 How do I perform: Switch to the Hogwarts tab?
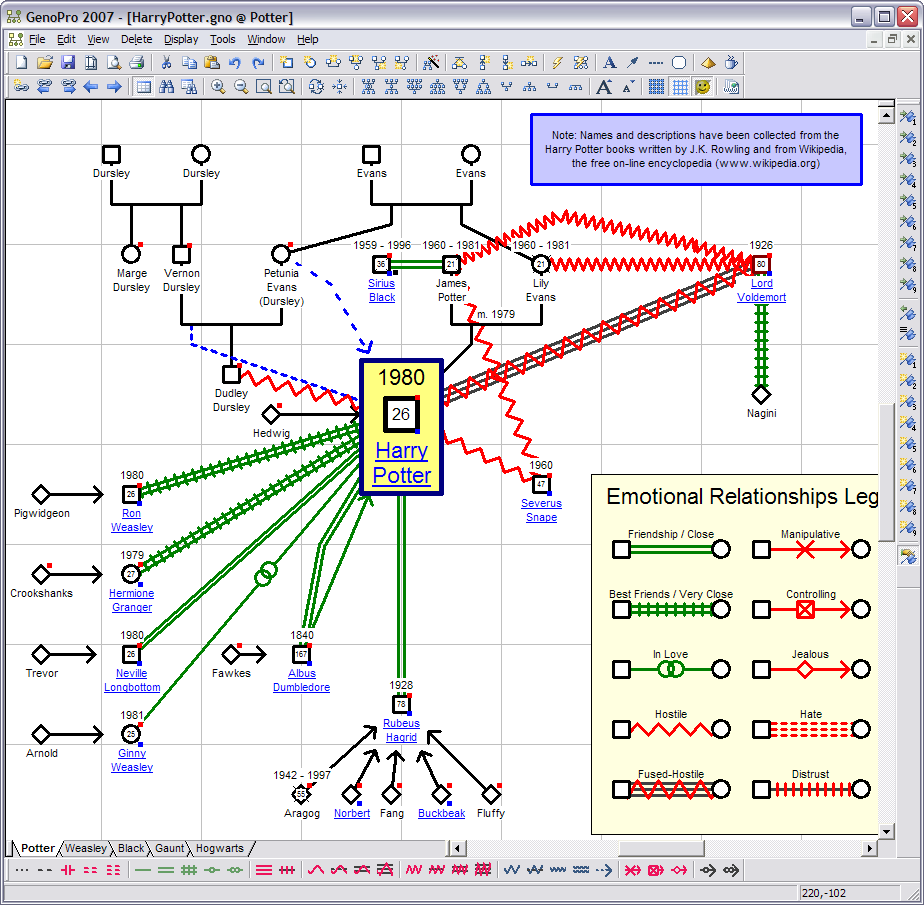point(219,848)
